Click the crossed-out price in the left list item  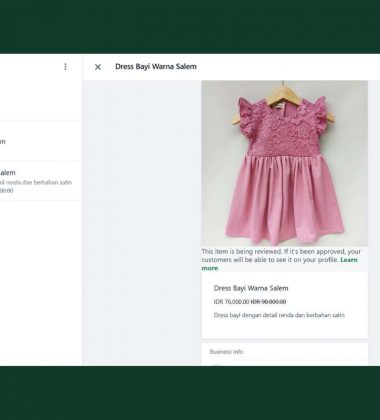pyautogui.click(x=7, y=191)
